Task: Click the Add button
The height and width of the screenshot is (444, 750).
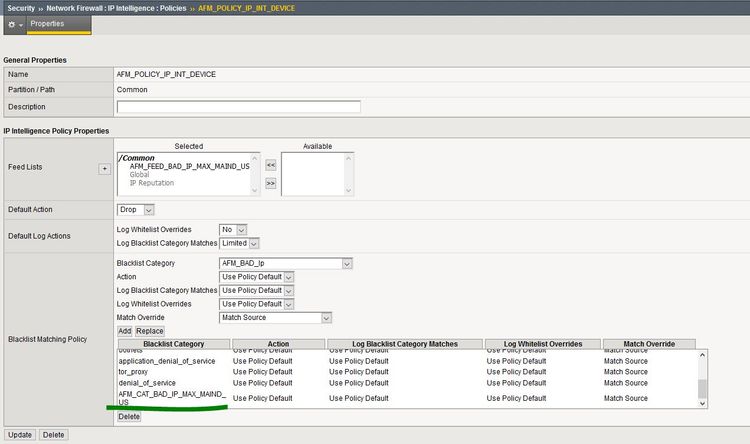Action: click(125, 331)
